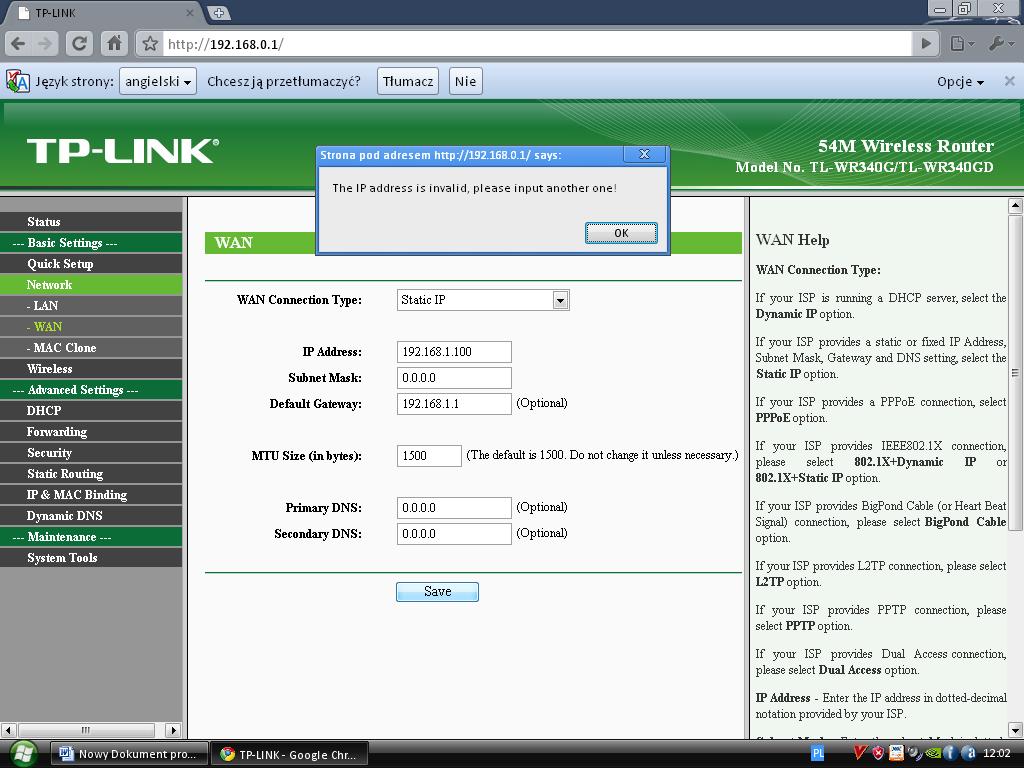
Task: Go back using browser back arrow
Action: (x=18, y=44)
